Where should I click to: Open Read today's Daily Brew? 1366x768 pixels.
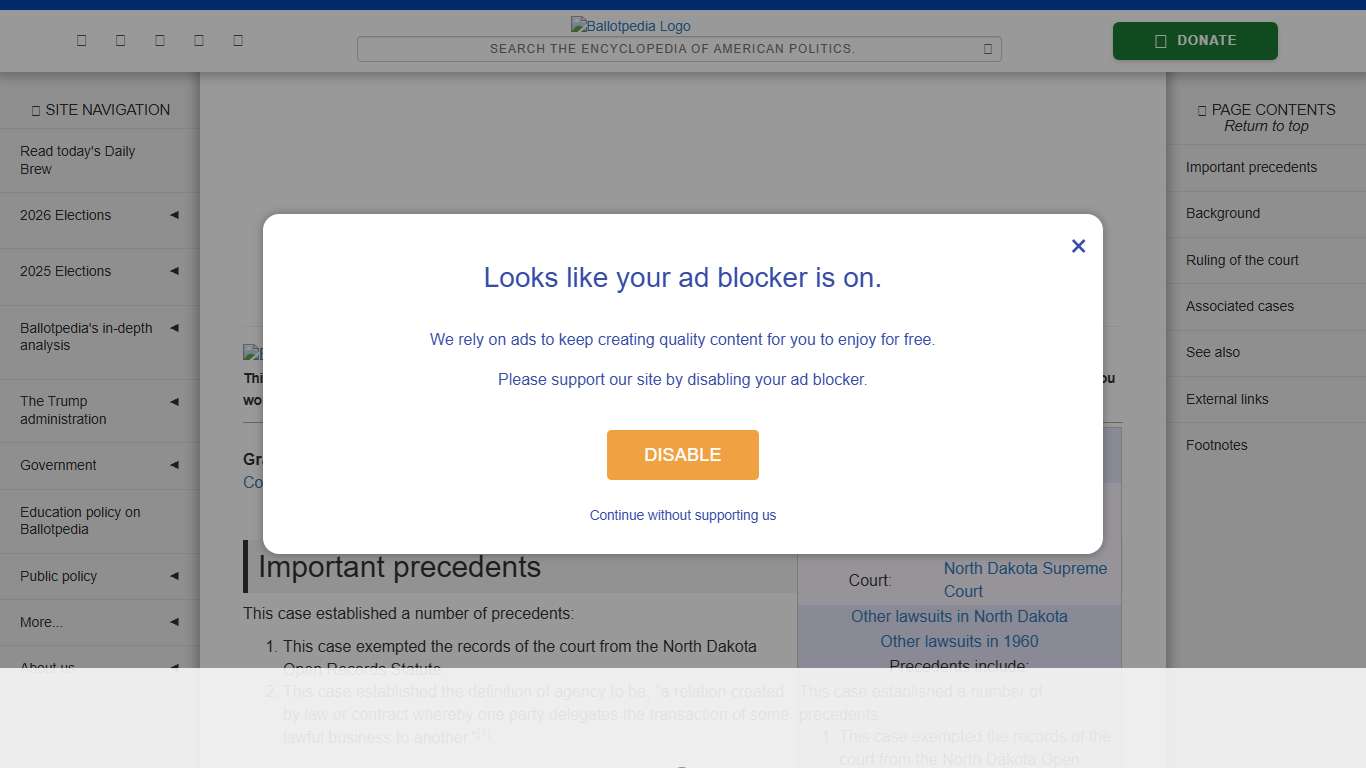77,160
